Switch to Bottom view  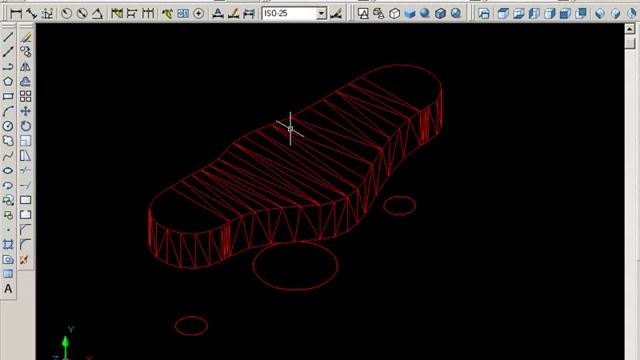tap(519, 13)
